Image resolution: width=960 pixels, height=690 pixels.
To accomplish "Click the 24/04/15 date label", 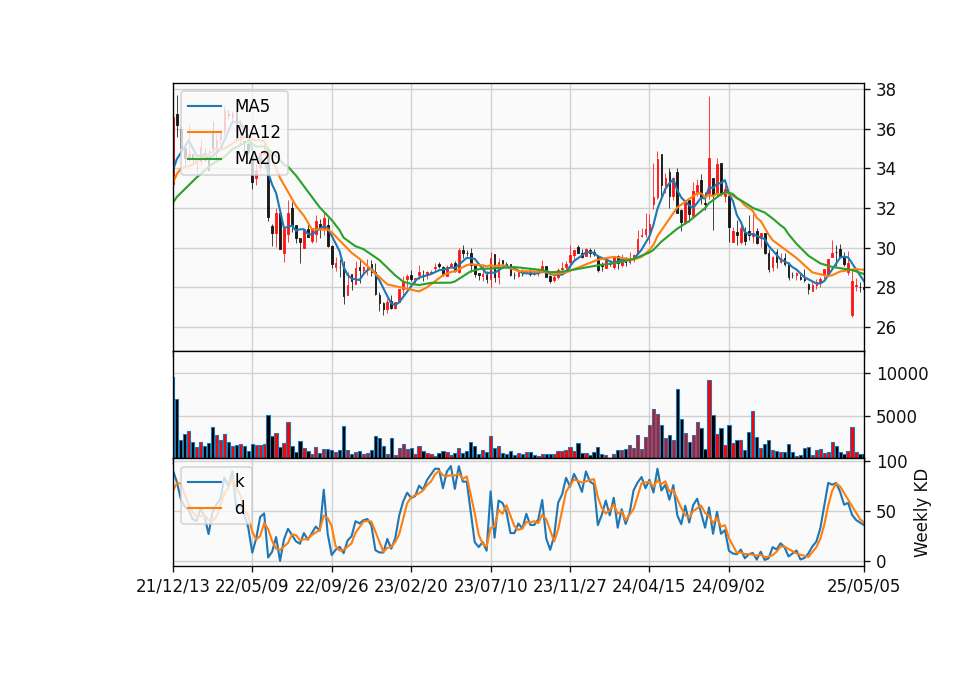I will pos(649,586).
